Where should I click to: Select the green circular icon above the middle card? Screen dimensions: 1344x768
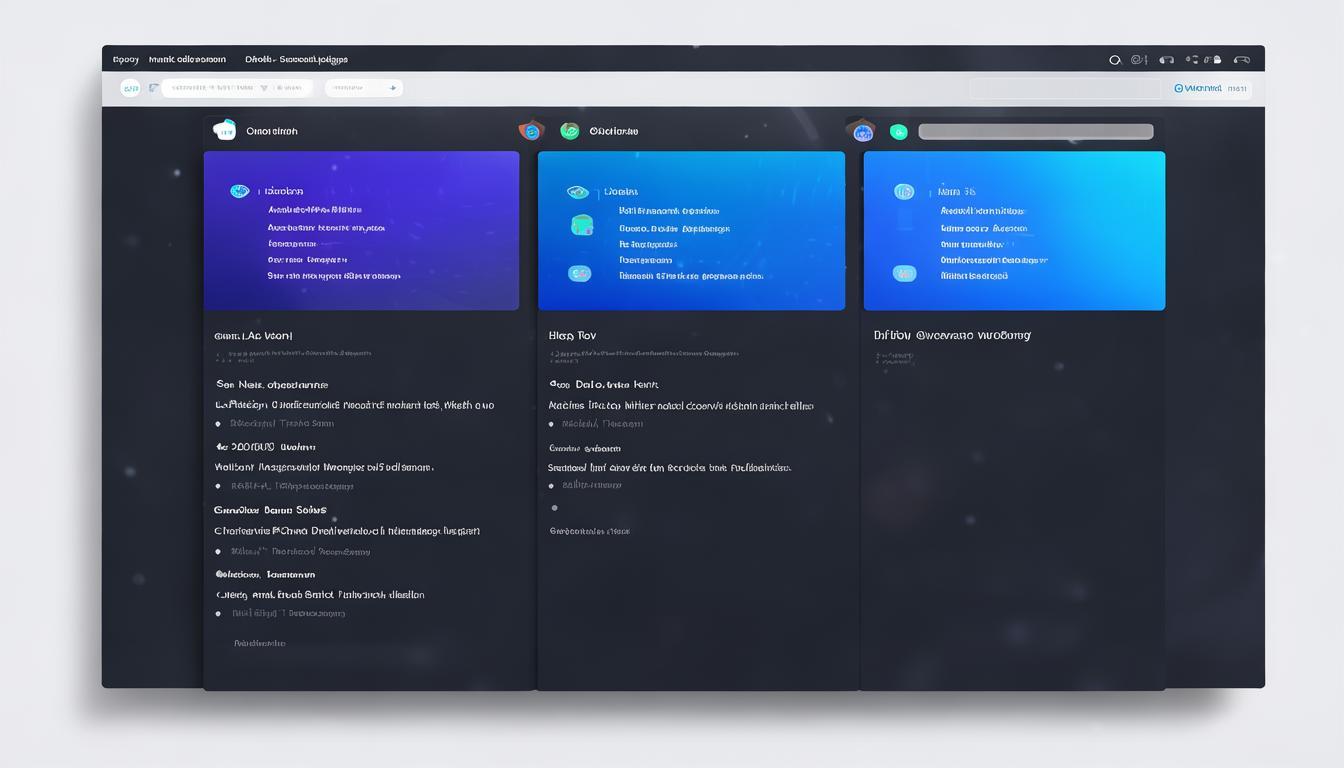tap(570, 131)
